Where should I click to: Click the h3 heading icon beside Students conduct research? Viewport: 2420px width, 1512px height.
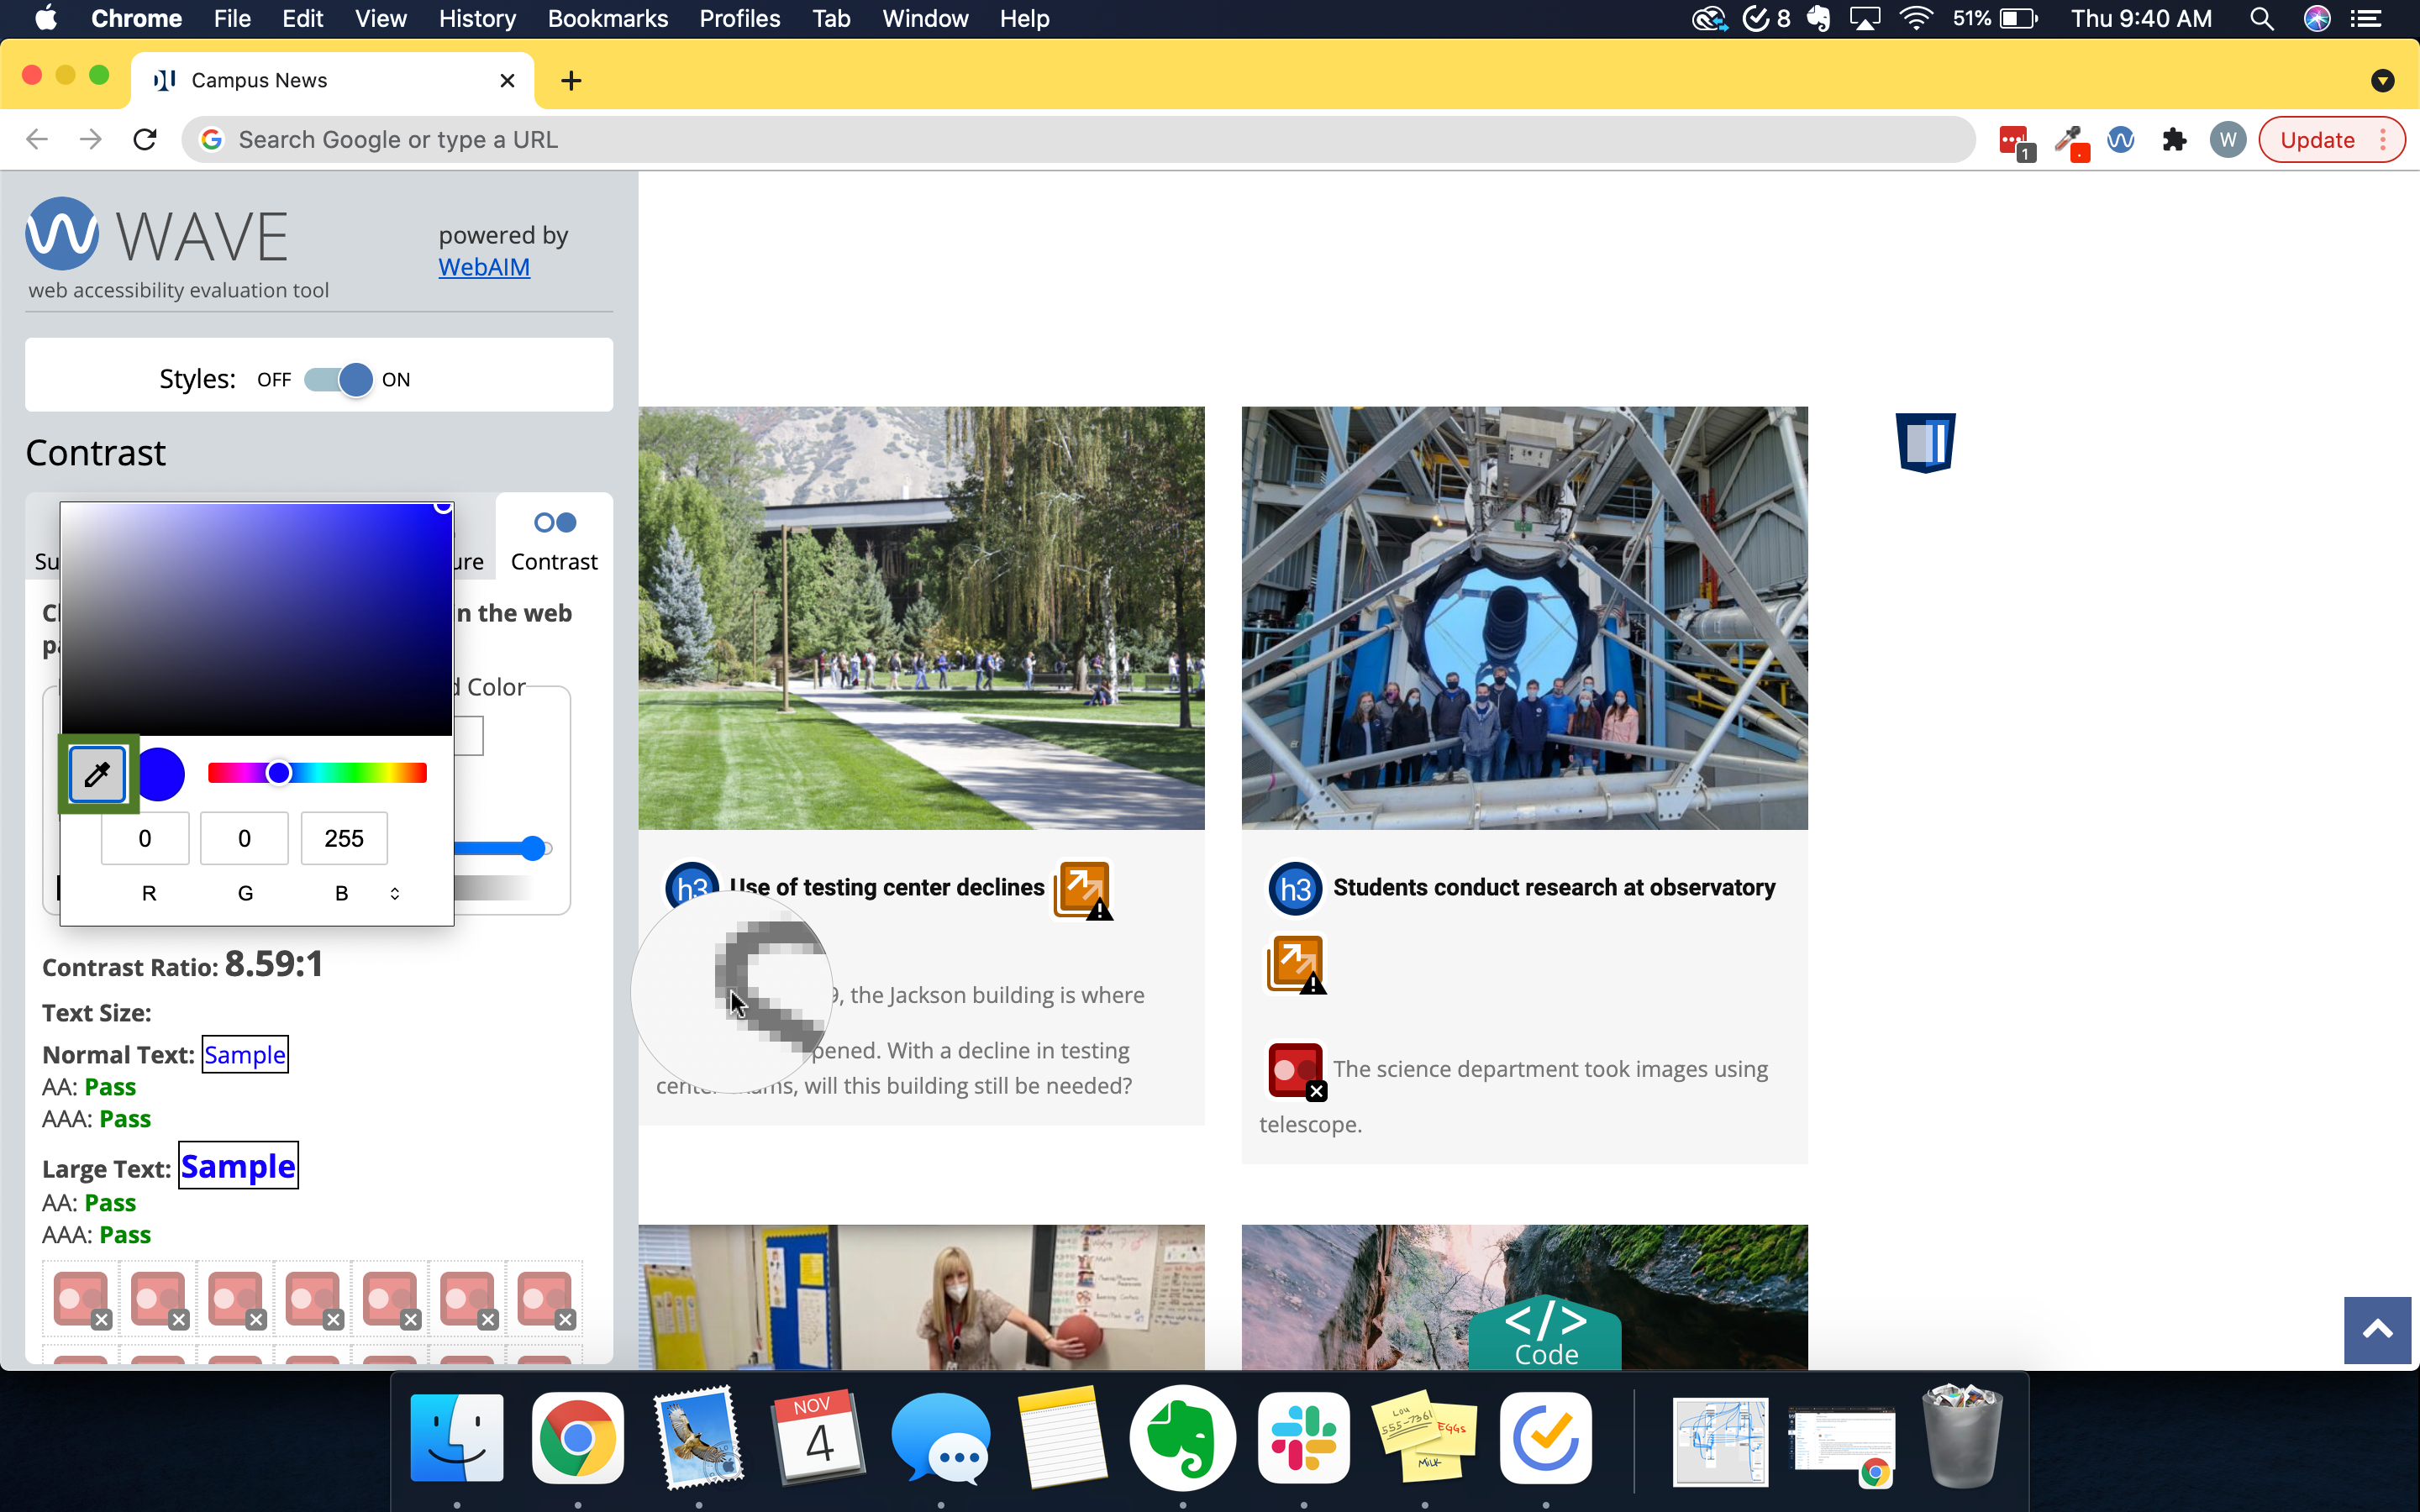point(1294,888)
